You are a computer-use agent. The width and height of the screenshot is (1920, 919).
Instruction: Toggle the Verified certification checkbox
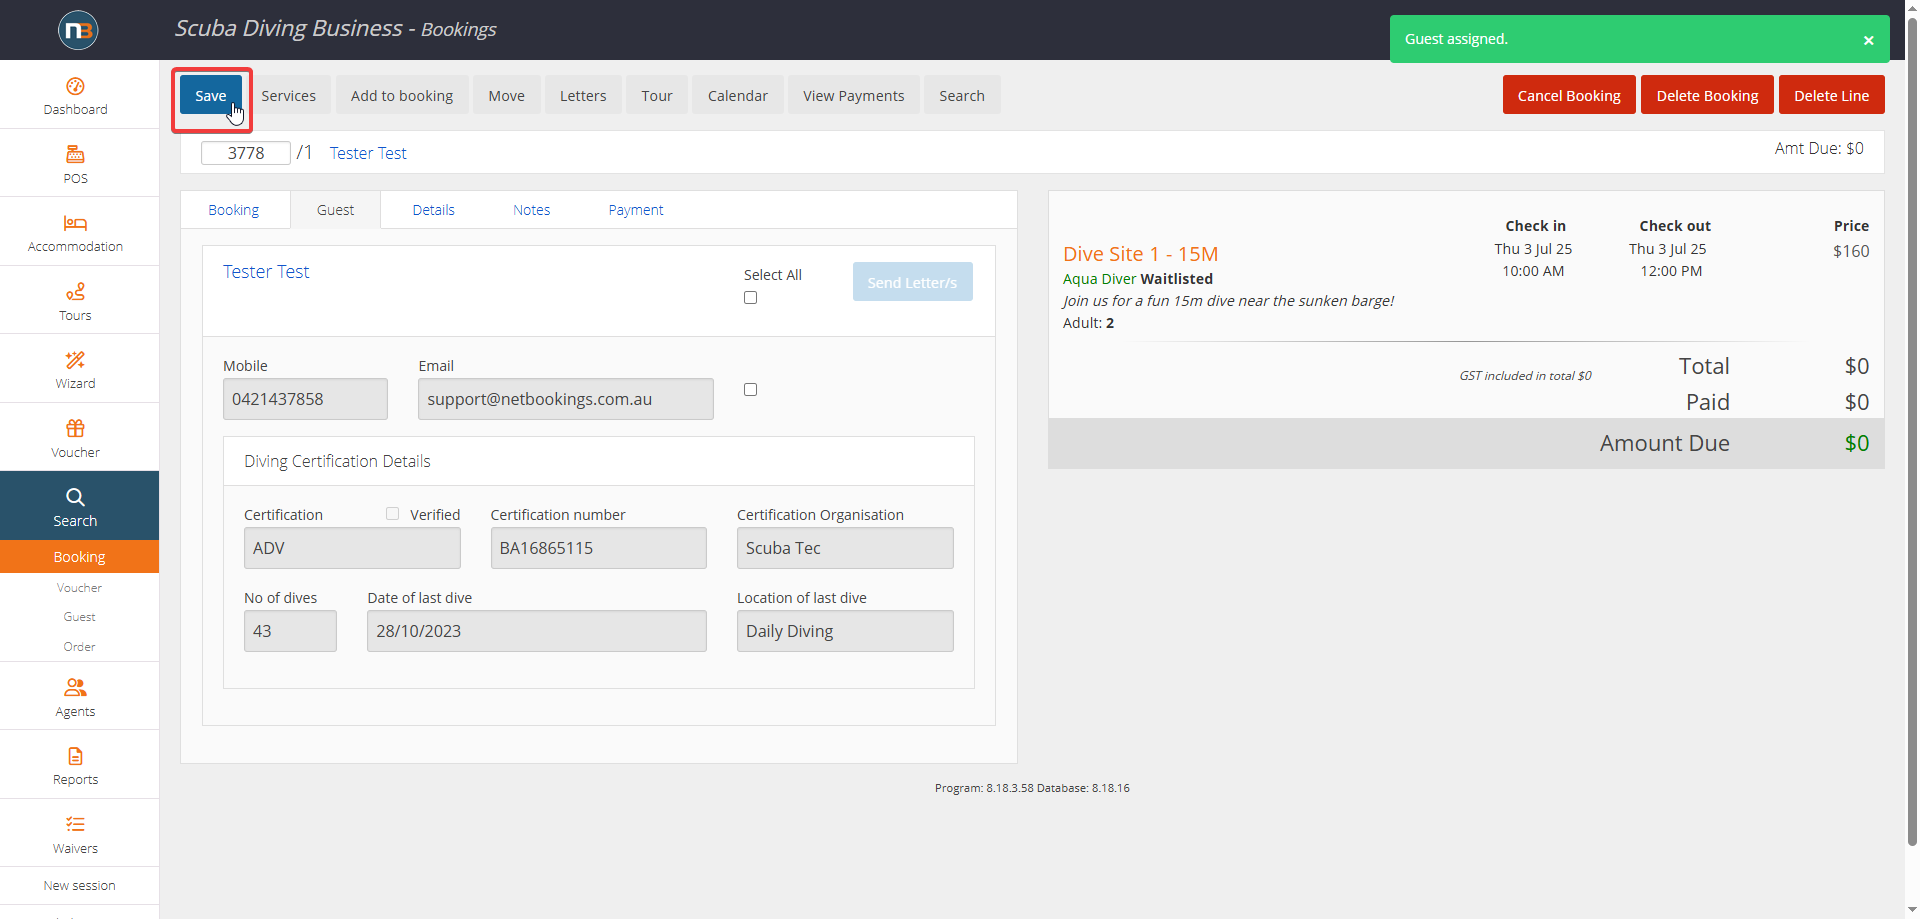(392, 513)
